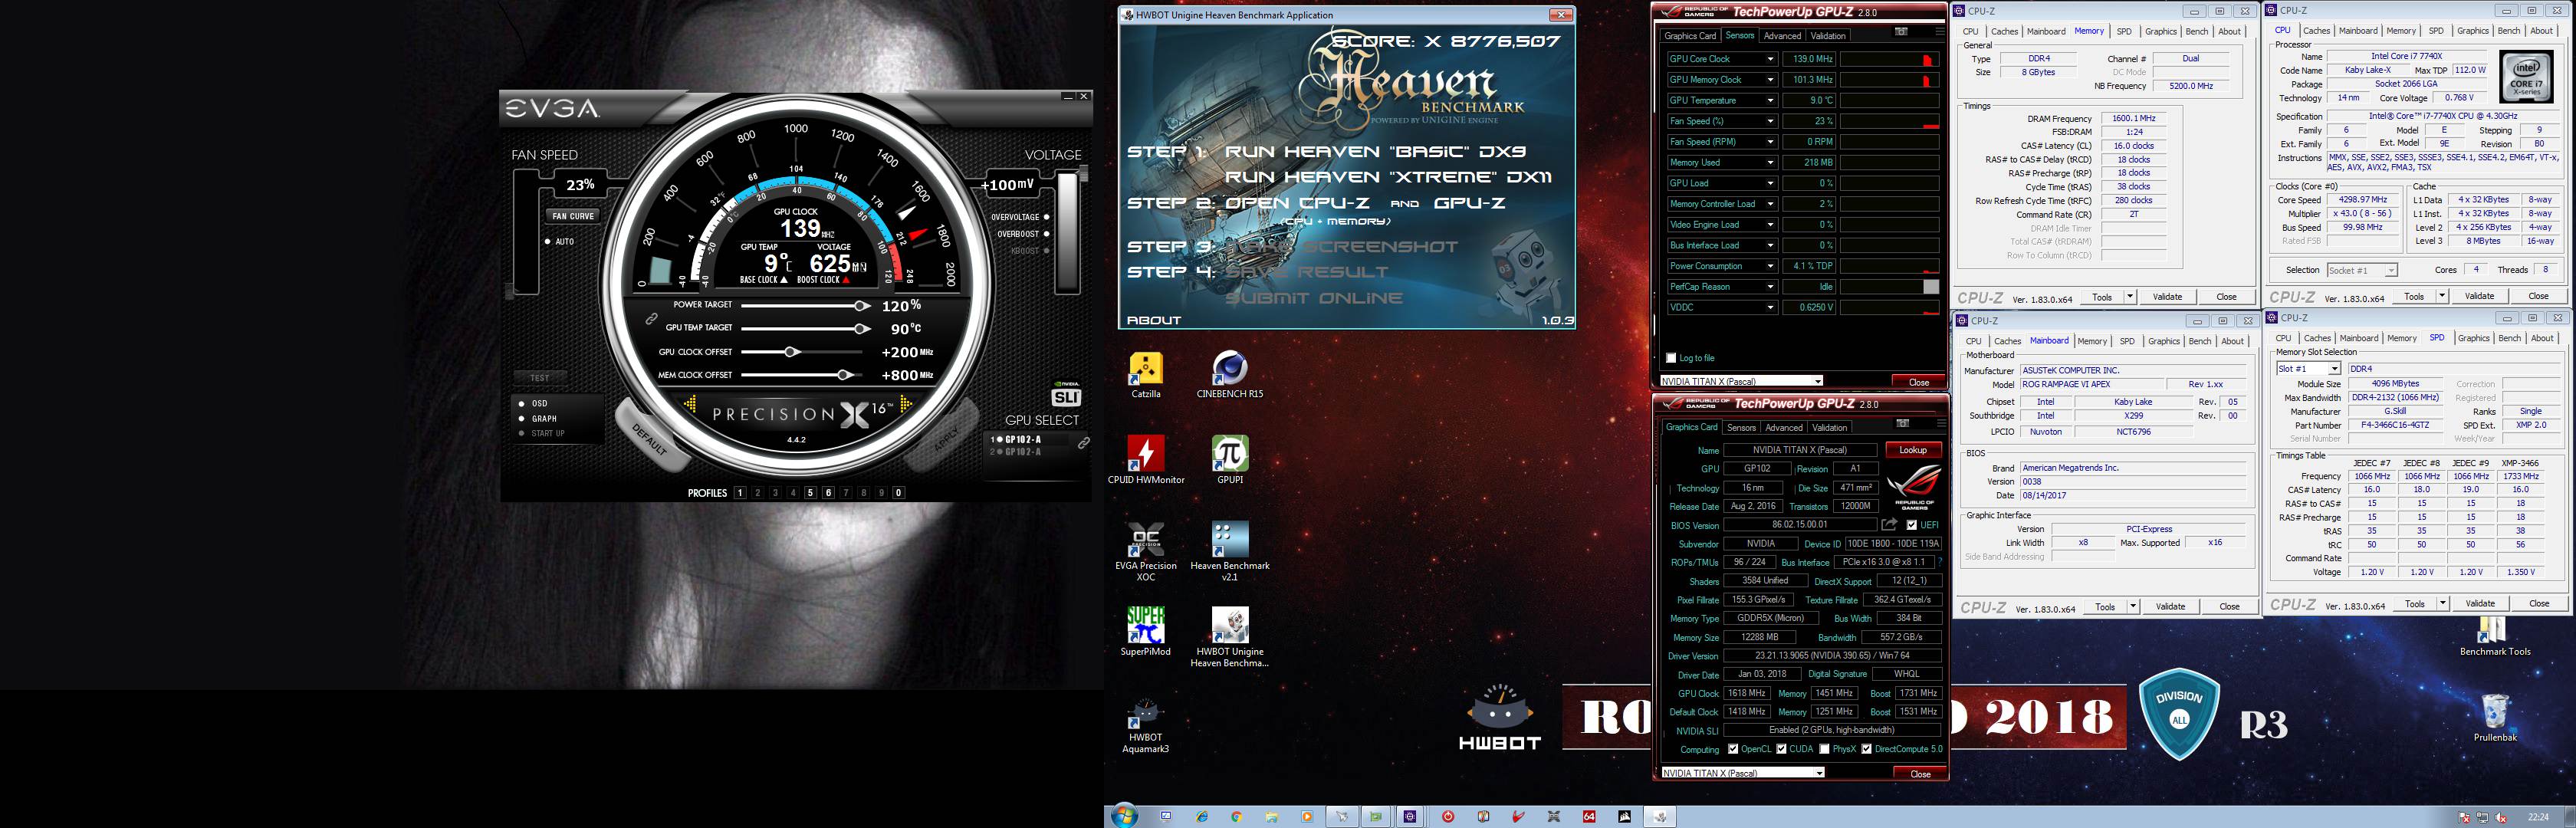The image size is (2576, 828).
Task: Enable the Log to file checkbox
Action: click(1670, 358)
